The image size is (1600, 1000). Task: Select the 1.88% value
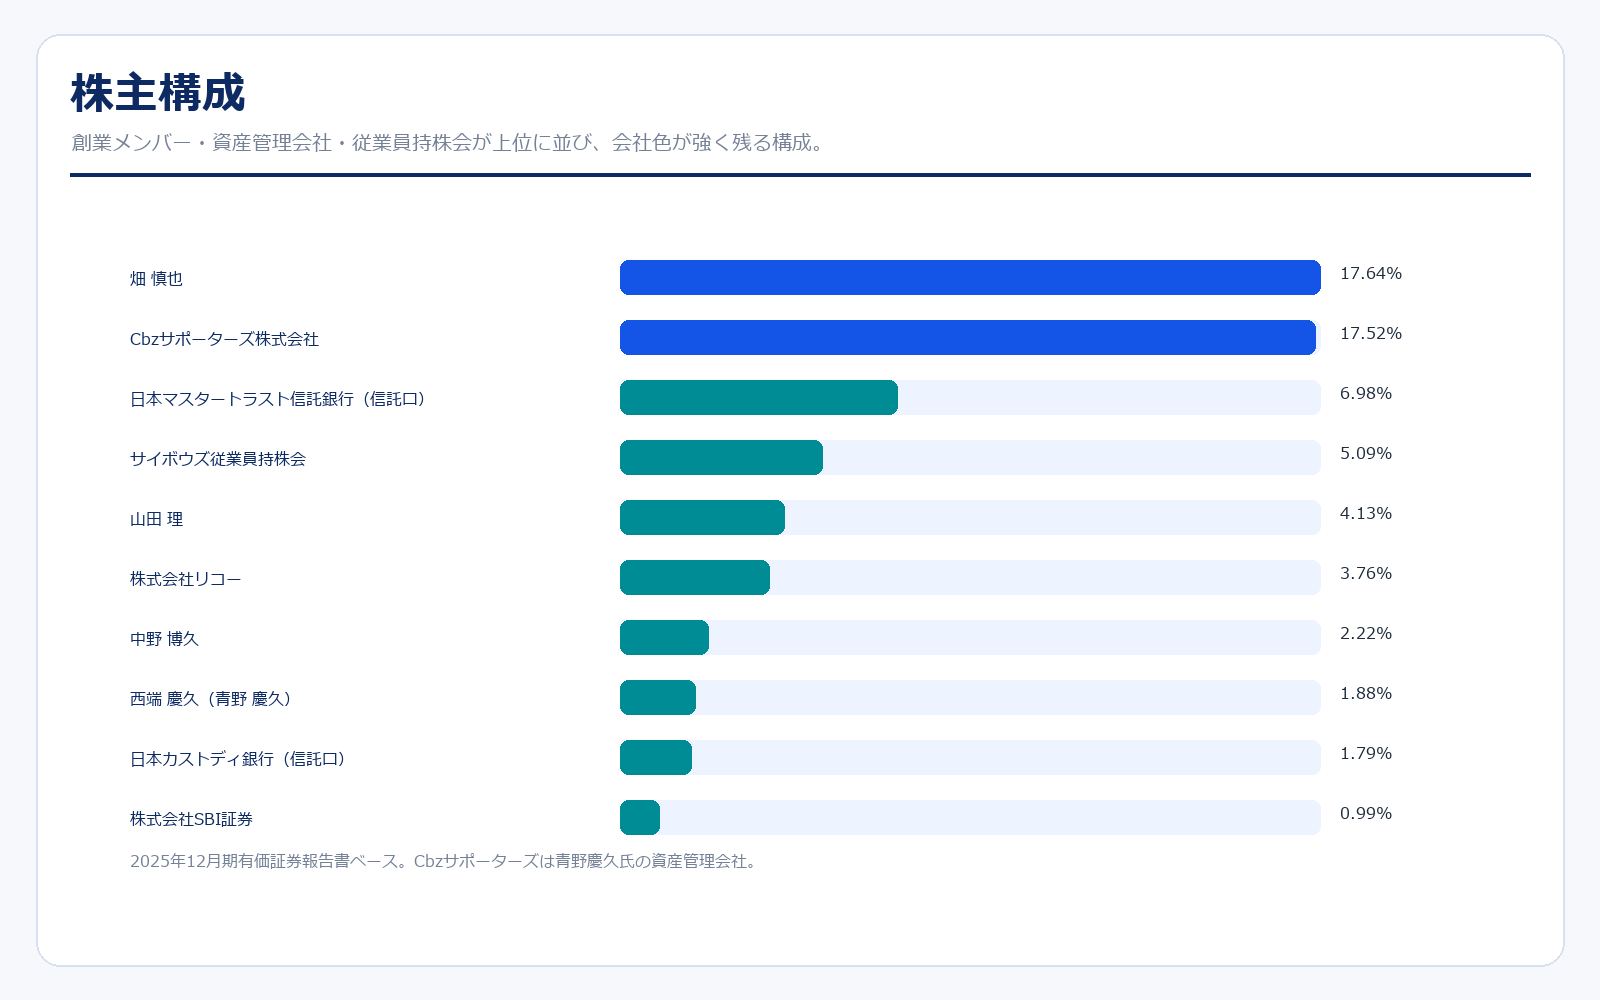(1366, 693)
